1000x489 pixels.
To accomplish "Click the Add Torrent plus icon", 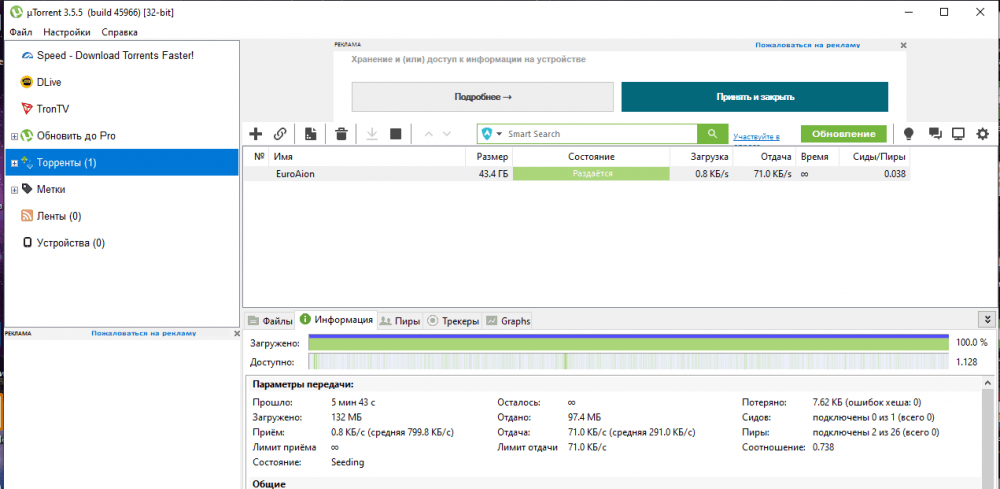I will (255, 134).
